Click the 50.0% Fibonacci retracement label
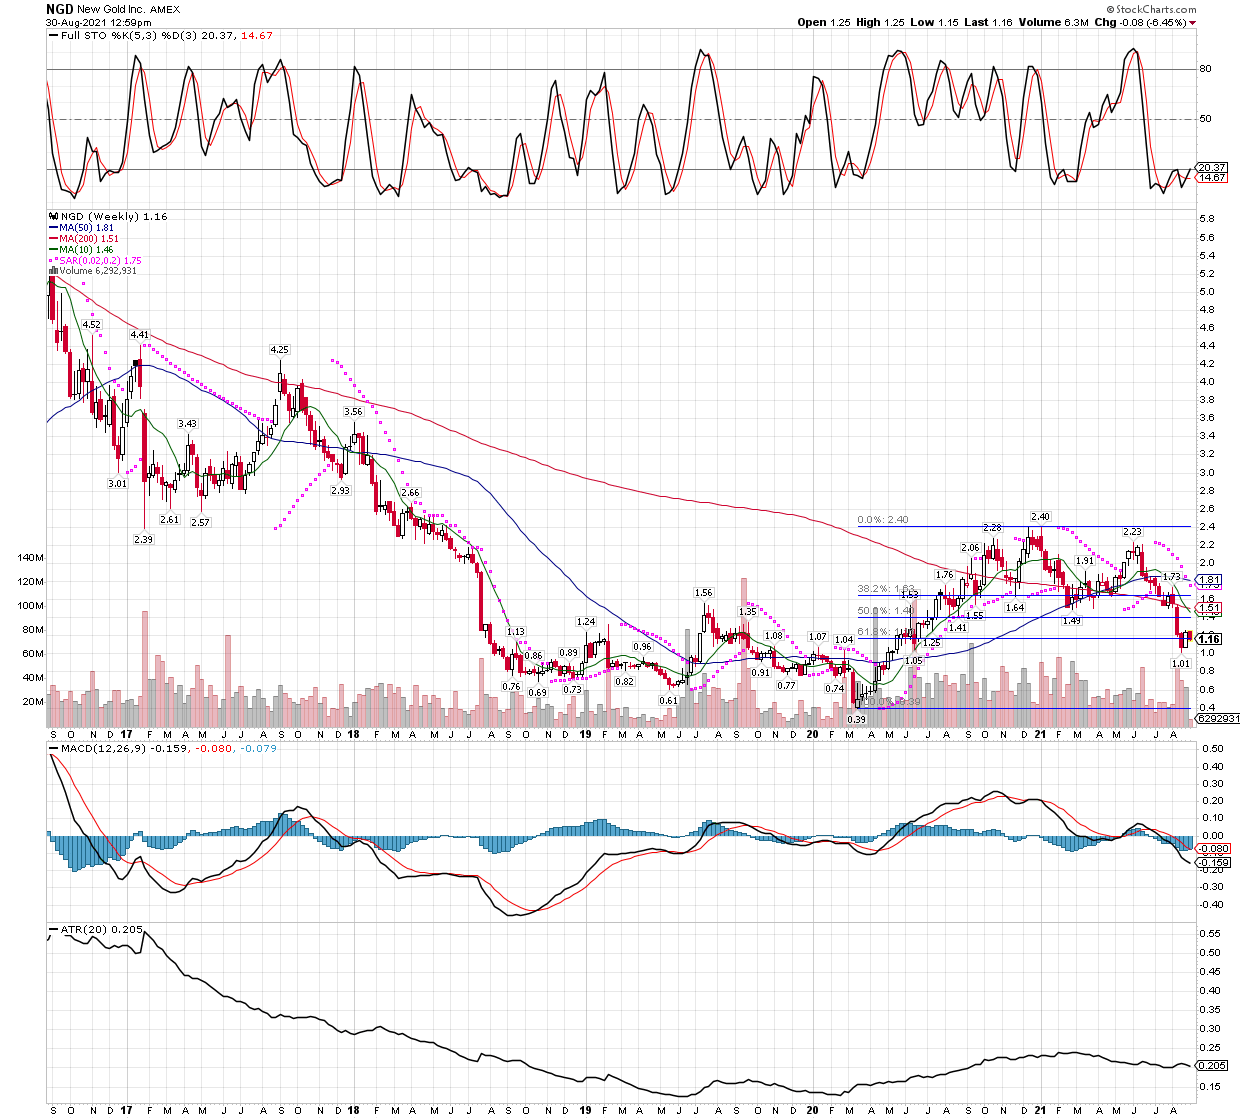 pyautogui.click(x=885, y=611)
